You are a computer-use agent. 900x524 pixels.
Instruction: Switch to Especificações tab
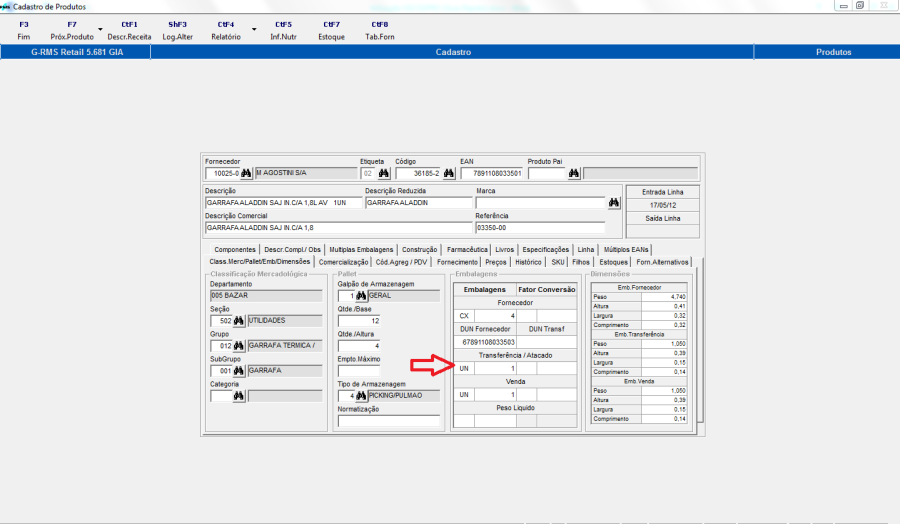point(545,250)
